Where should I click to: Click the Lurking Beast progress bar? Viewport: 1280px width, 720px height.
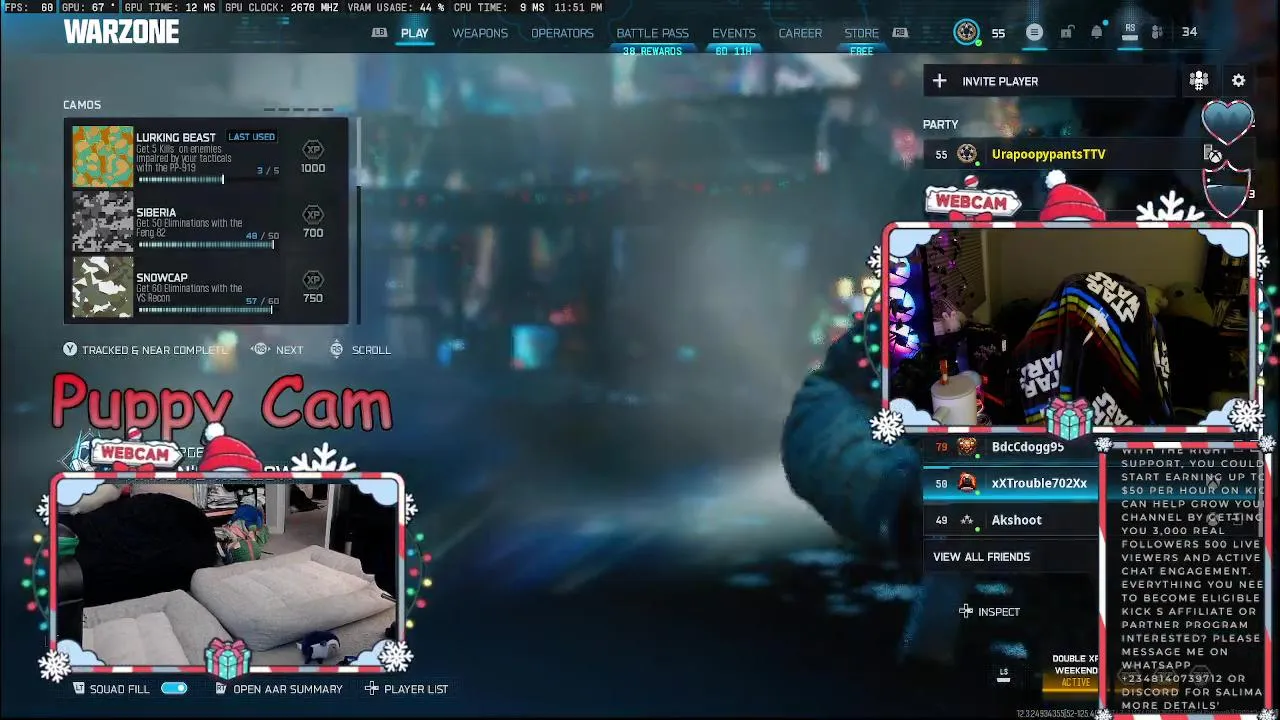point(207,180)
